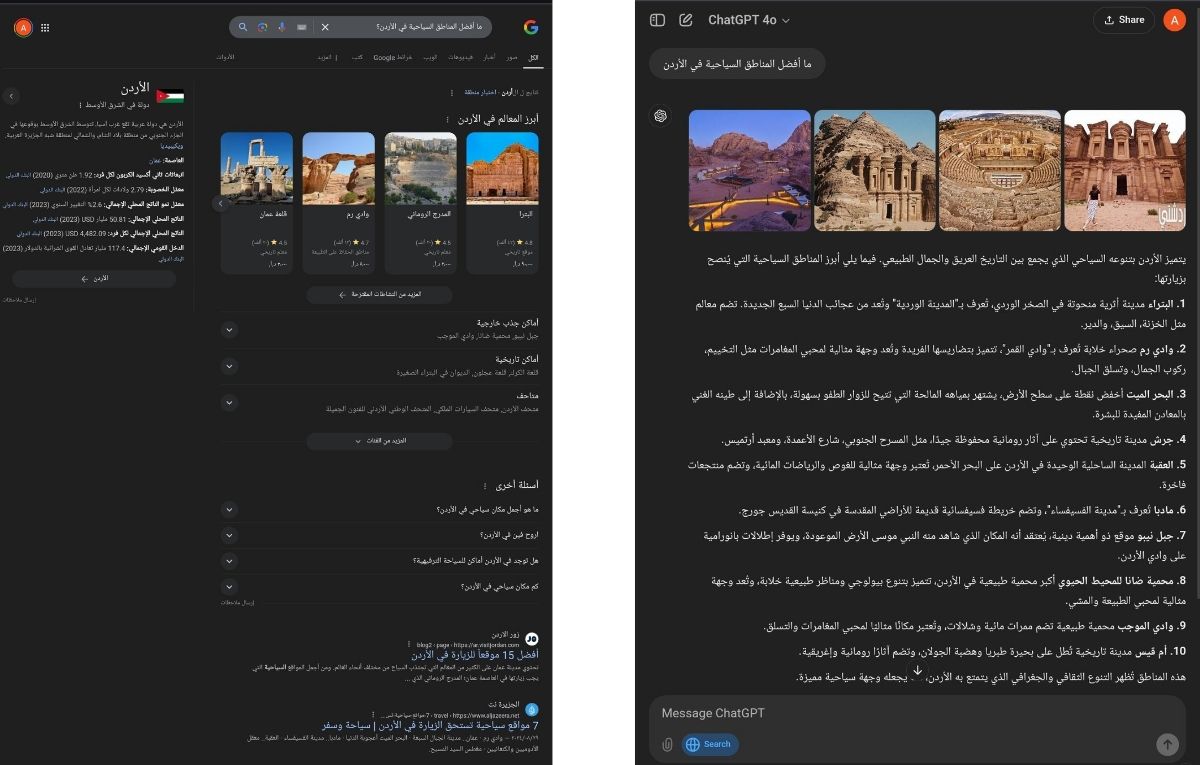The width and height of the screenshot is (1200, 765).
Task: Open Google Lens image search
Action: (x=264, y=27)
